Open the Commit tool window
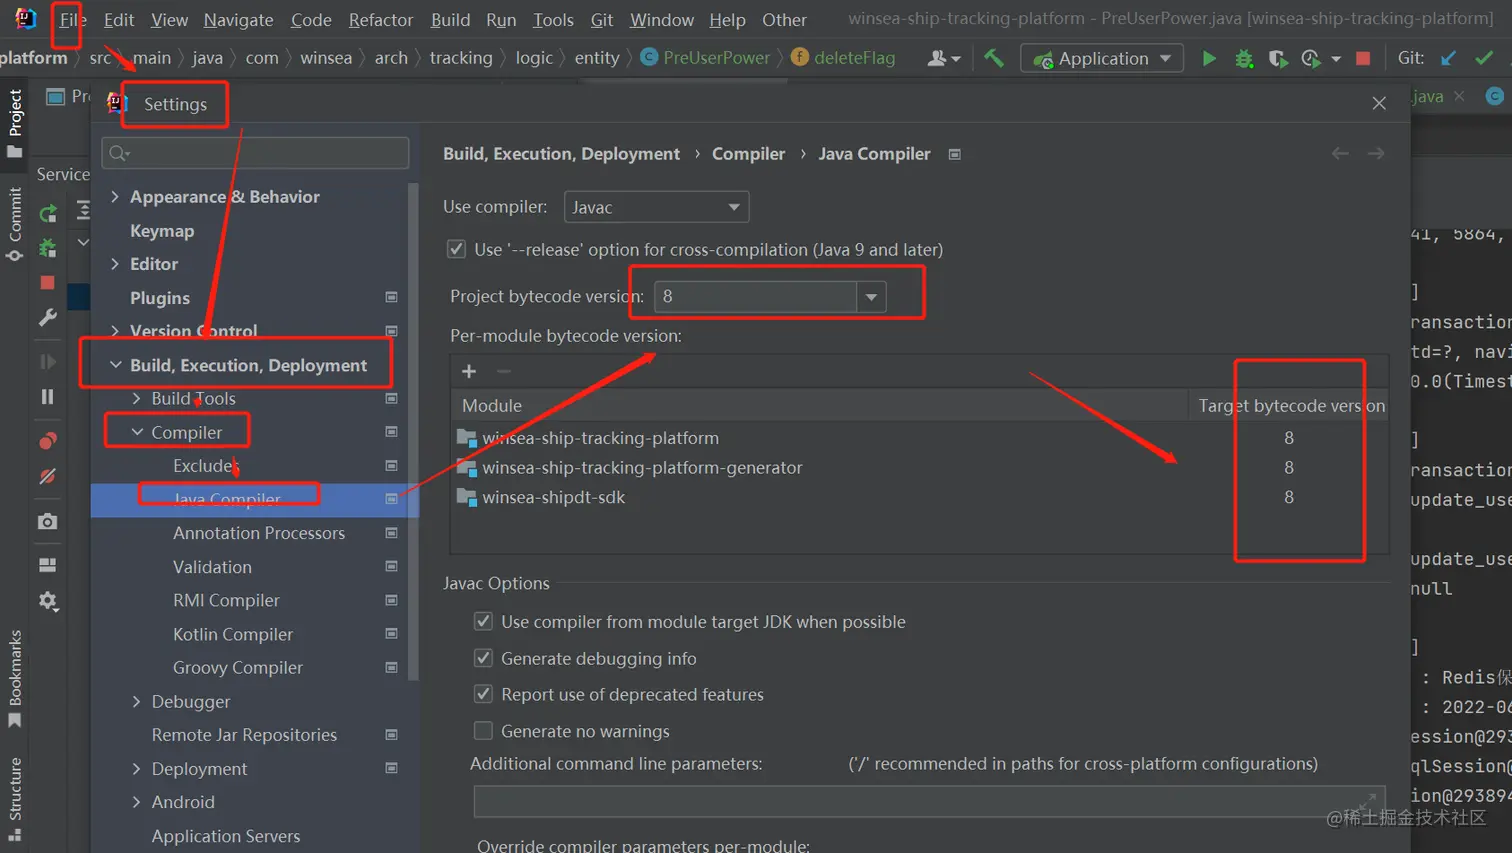 click(x=15, y=225)
